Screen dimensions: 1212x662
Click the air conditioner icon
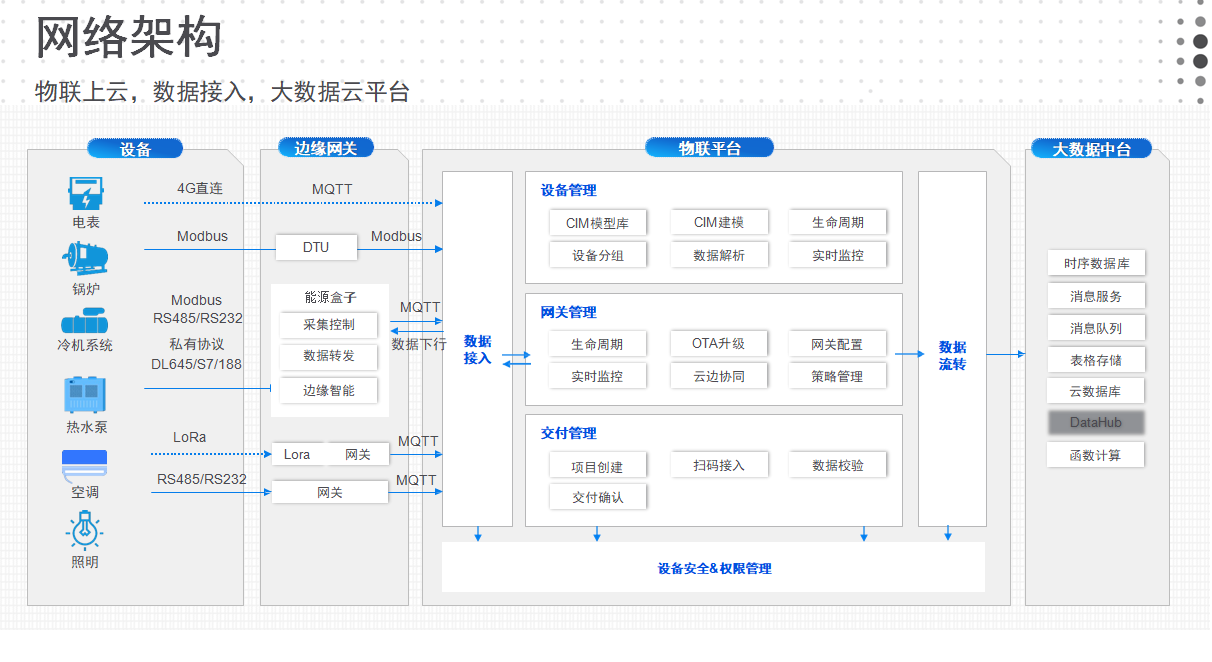pyautogui.click(x=85, y=464)
